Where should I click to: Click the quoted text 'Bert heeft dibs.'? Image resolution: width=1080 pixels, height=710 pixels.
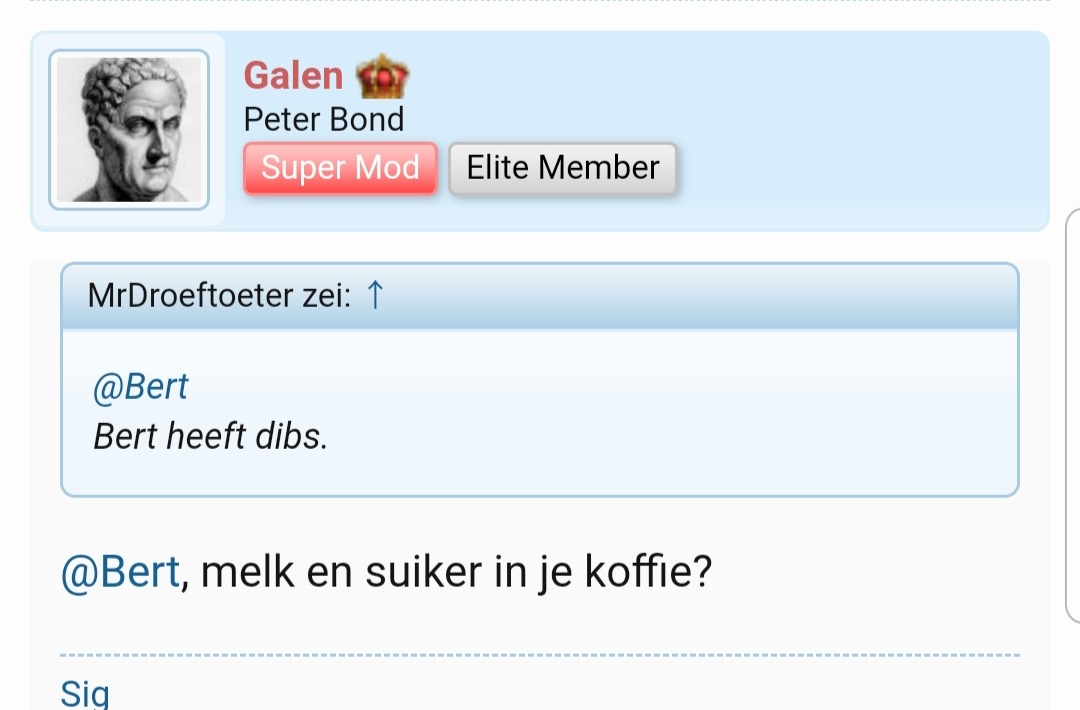[x=210, y=436]
